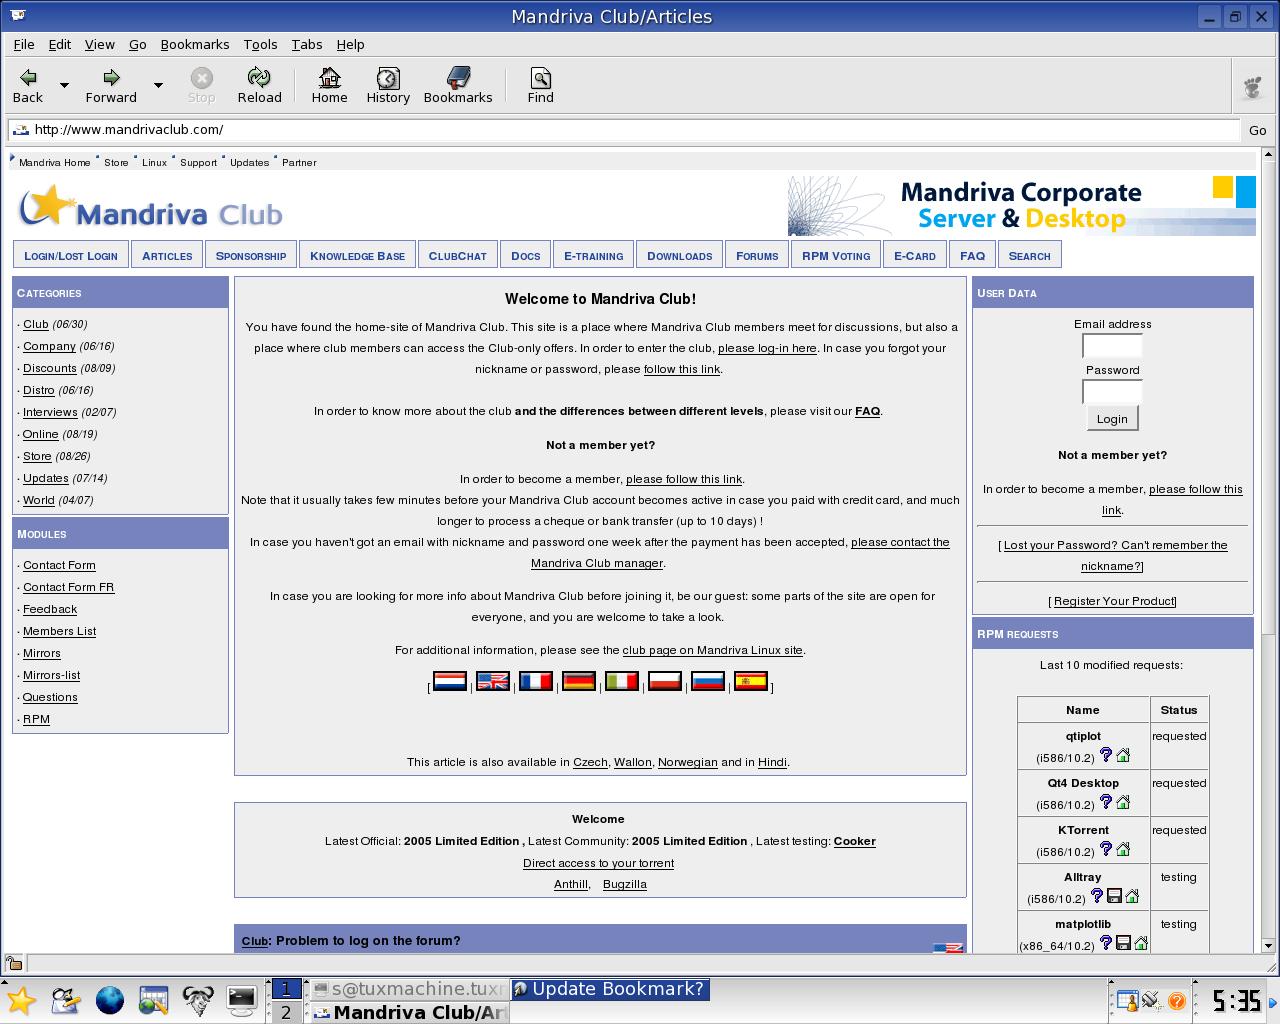The height and width of the screenshot is (1024, 1280).
Task: Open the Forums navigation tab
Action: (x=757, y=256)
